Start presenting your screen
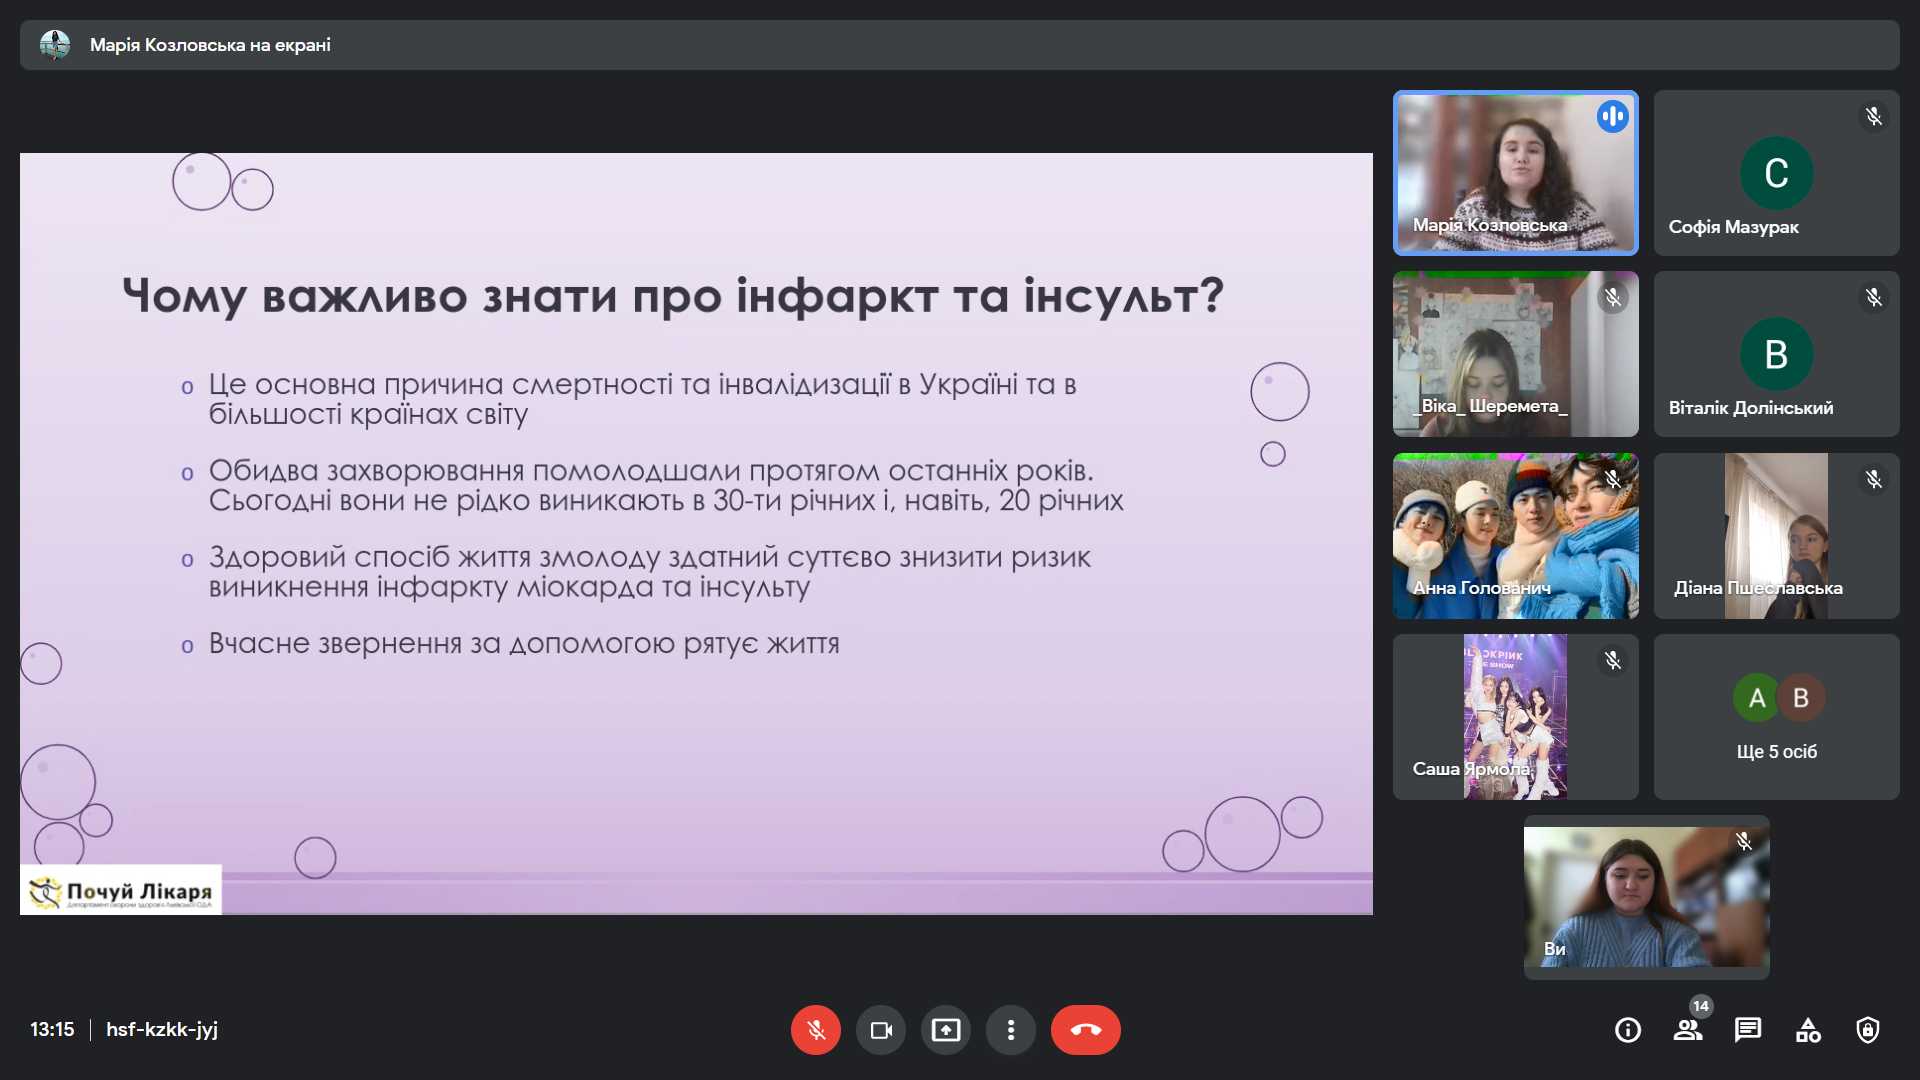 point(945,1030)
